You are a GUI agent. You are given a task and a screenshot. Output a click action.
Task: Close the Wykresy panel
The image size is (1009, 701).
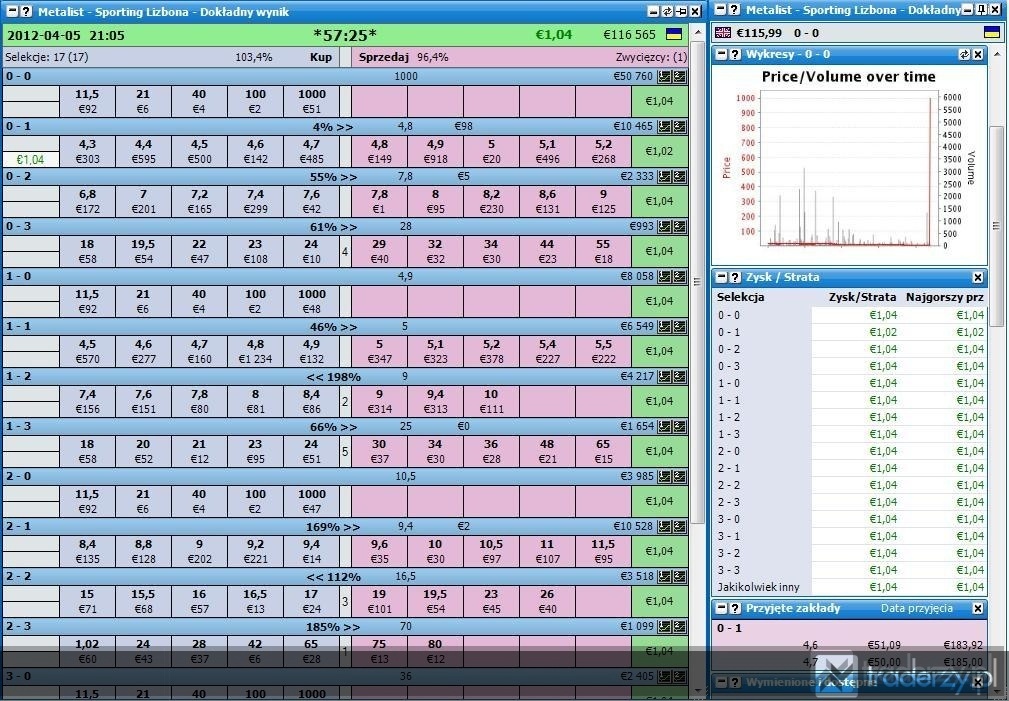point(978,55)
